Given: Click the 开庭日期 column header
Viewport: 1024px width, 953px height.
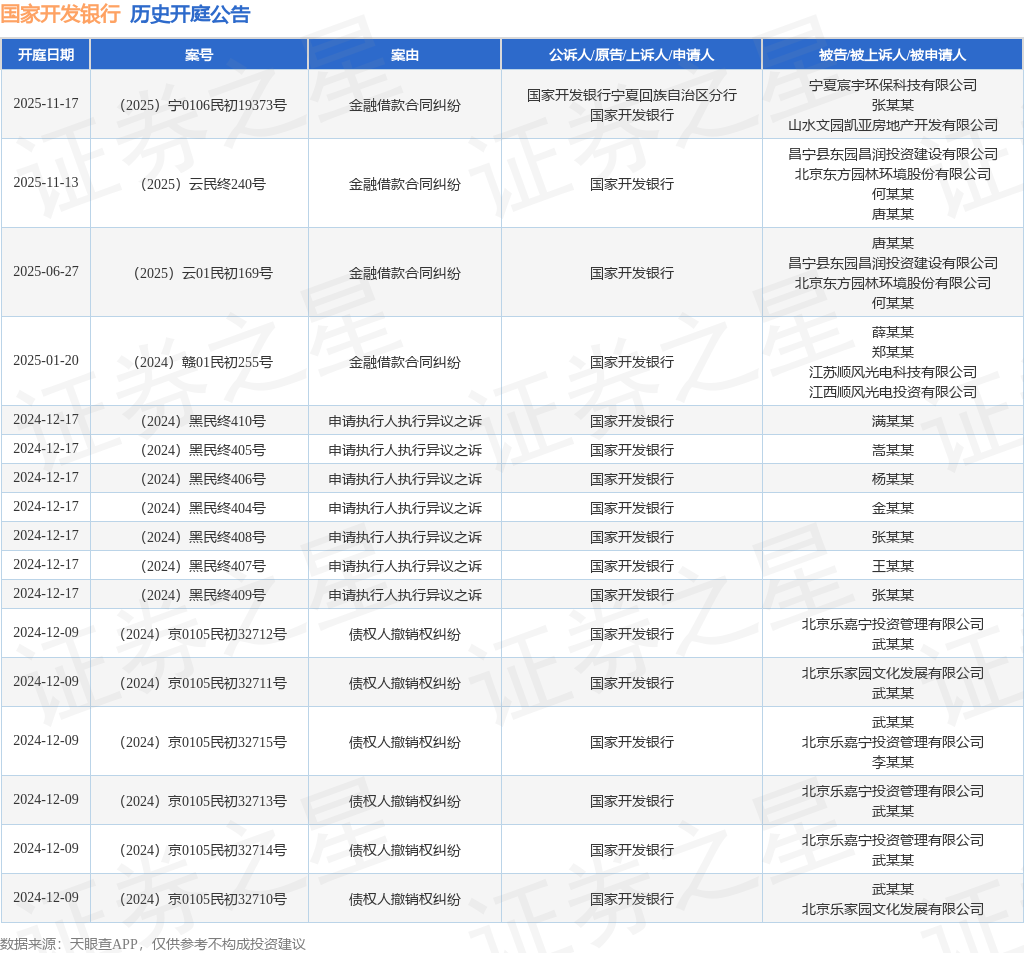Looking at the screenshot, I should [x=46, y=55].
